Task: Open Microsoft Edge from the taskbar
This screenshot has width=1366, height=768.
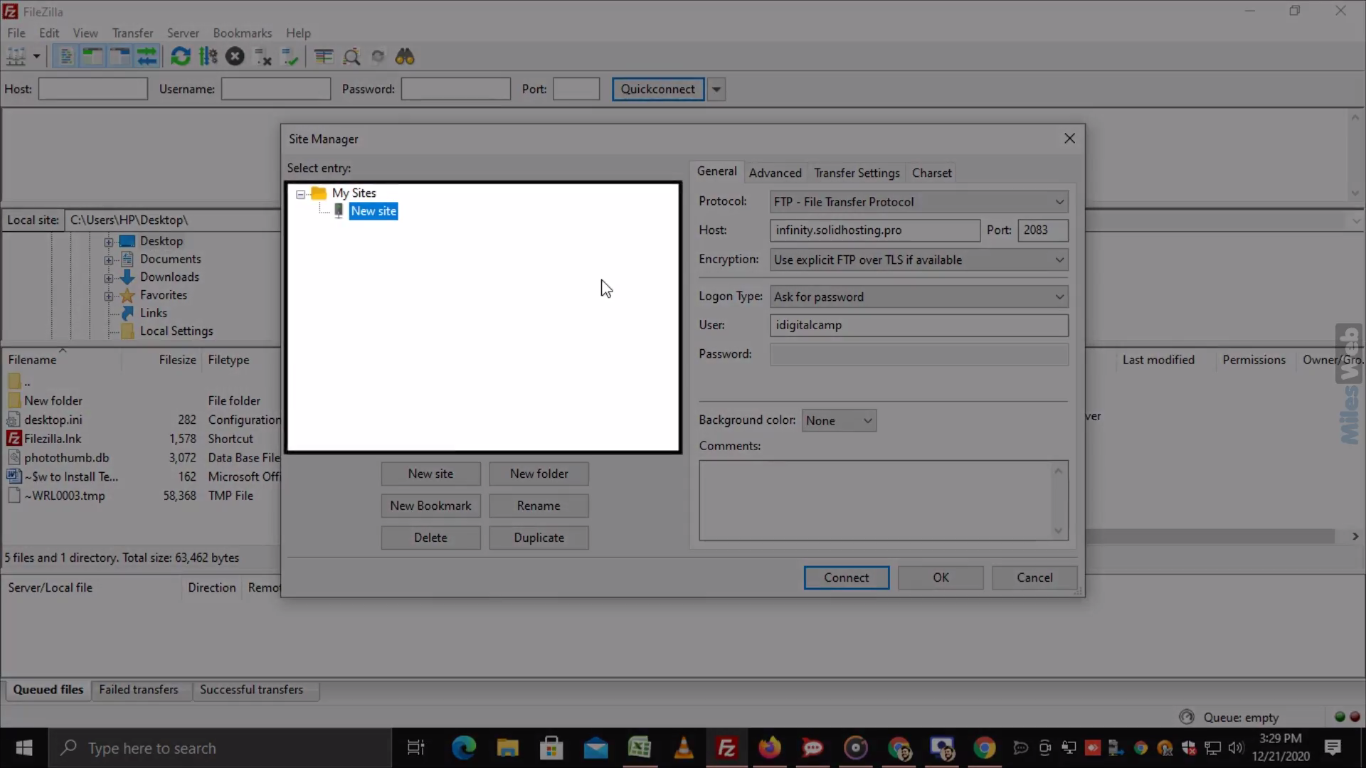Action: pos(464,748)
